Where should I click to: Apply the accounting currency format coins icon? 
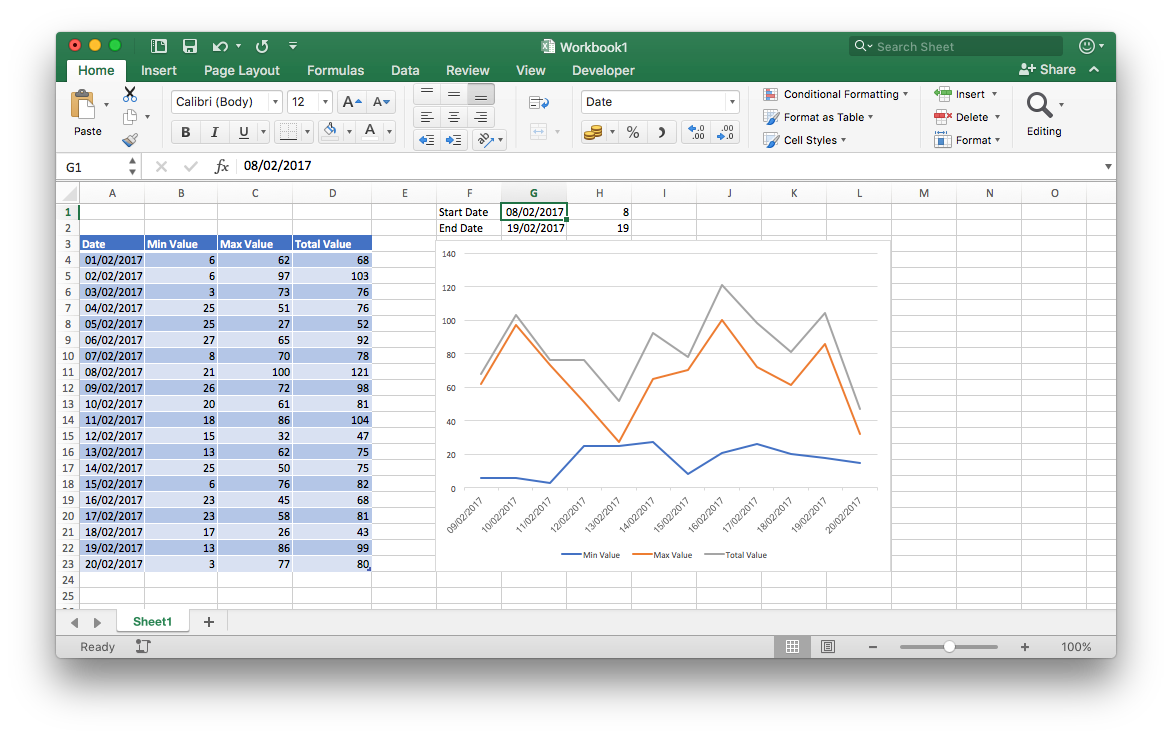pos(593,132)
